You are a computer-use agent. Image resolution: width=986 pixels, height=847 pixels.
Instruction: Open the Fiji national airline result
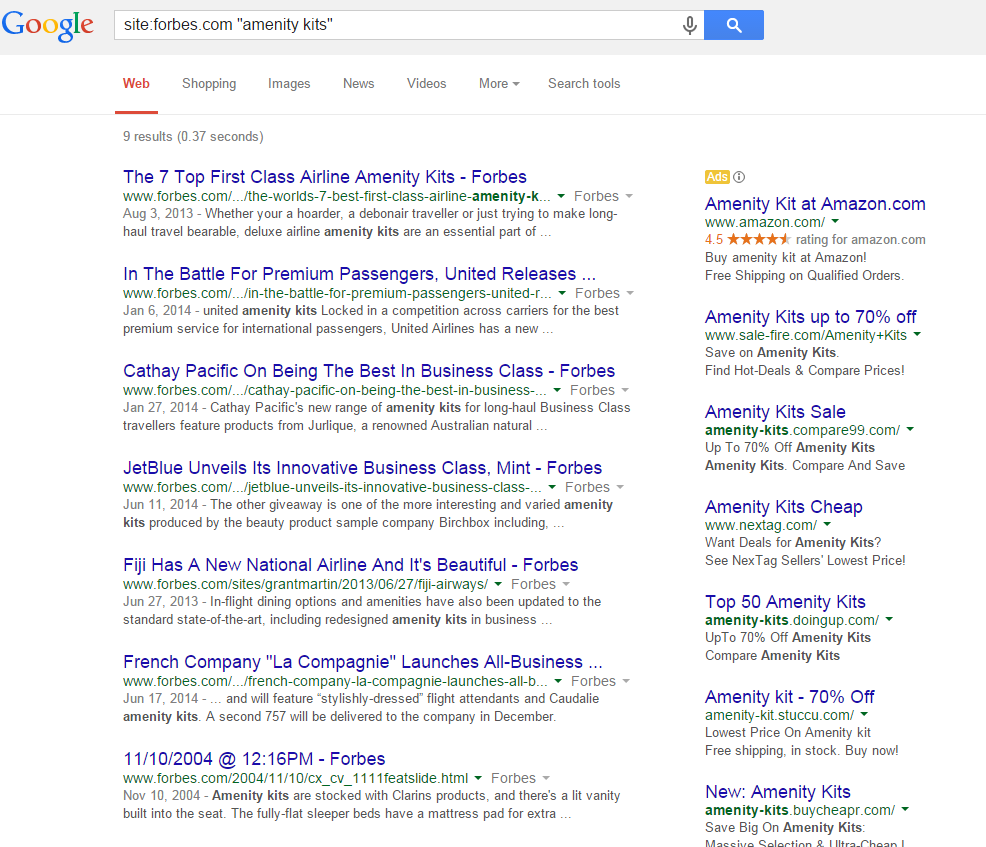click(351, 565)
